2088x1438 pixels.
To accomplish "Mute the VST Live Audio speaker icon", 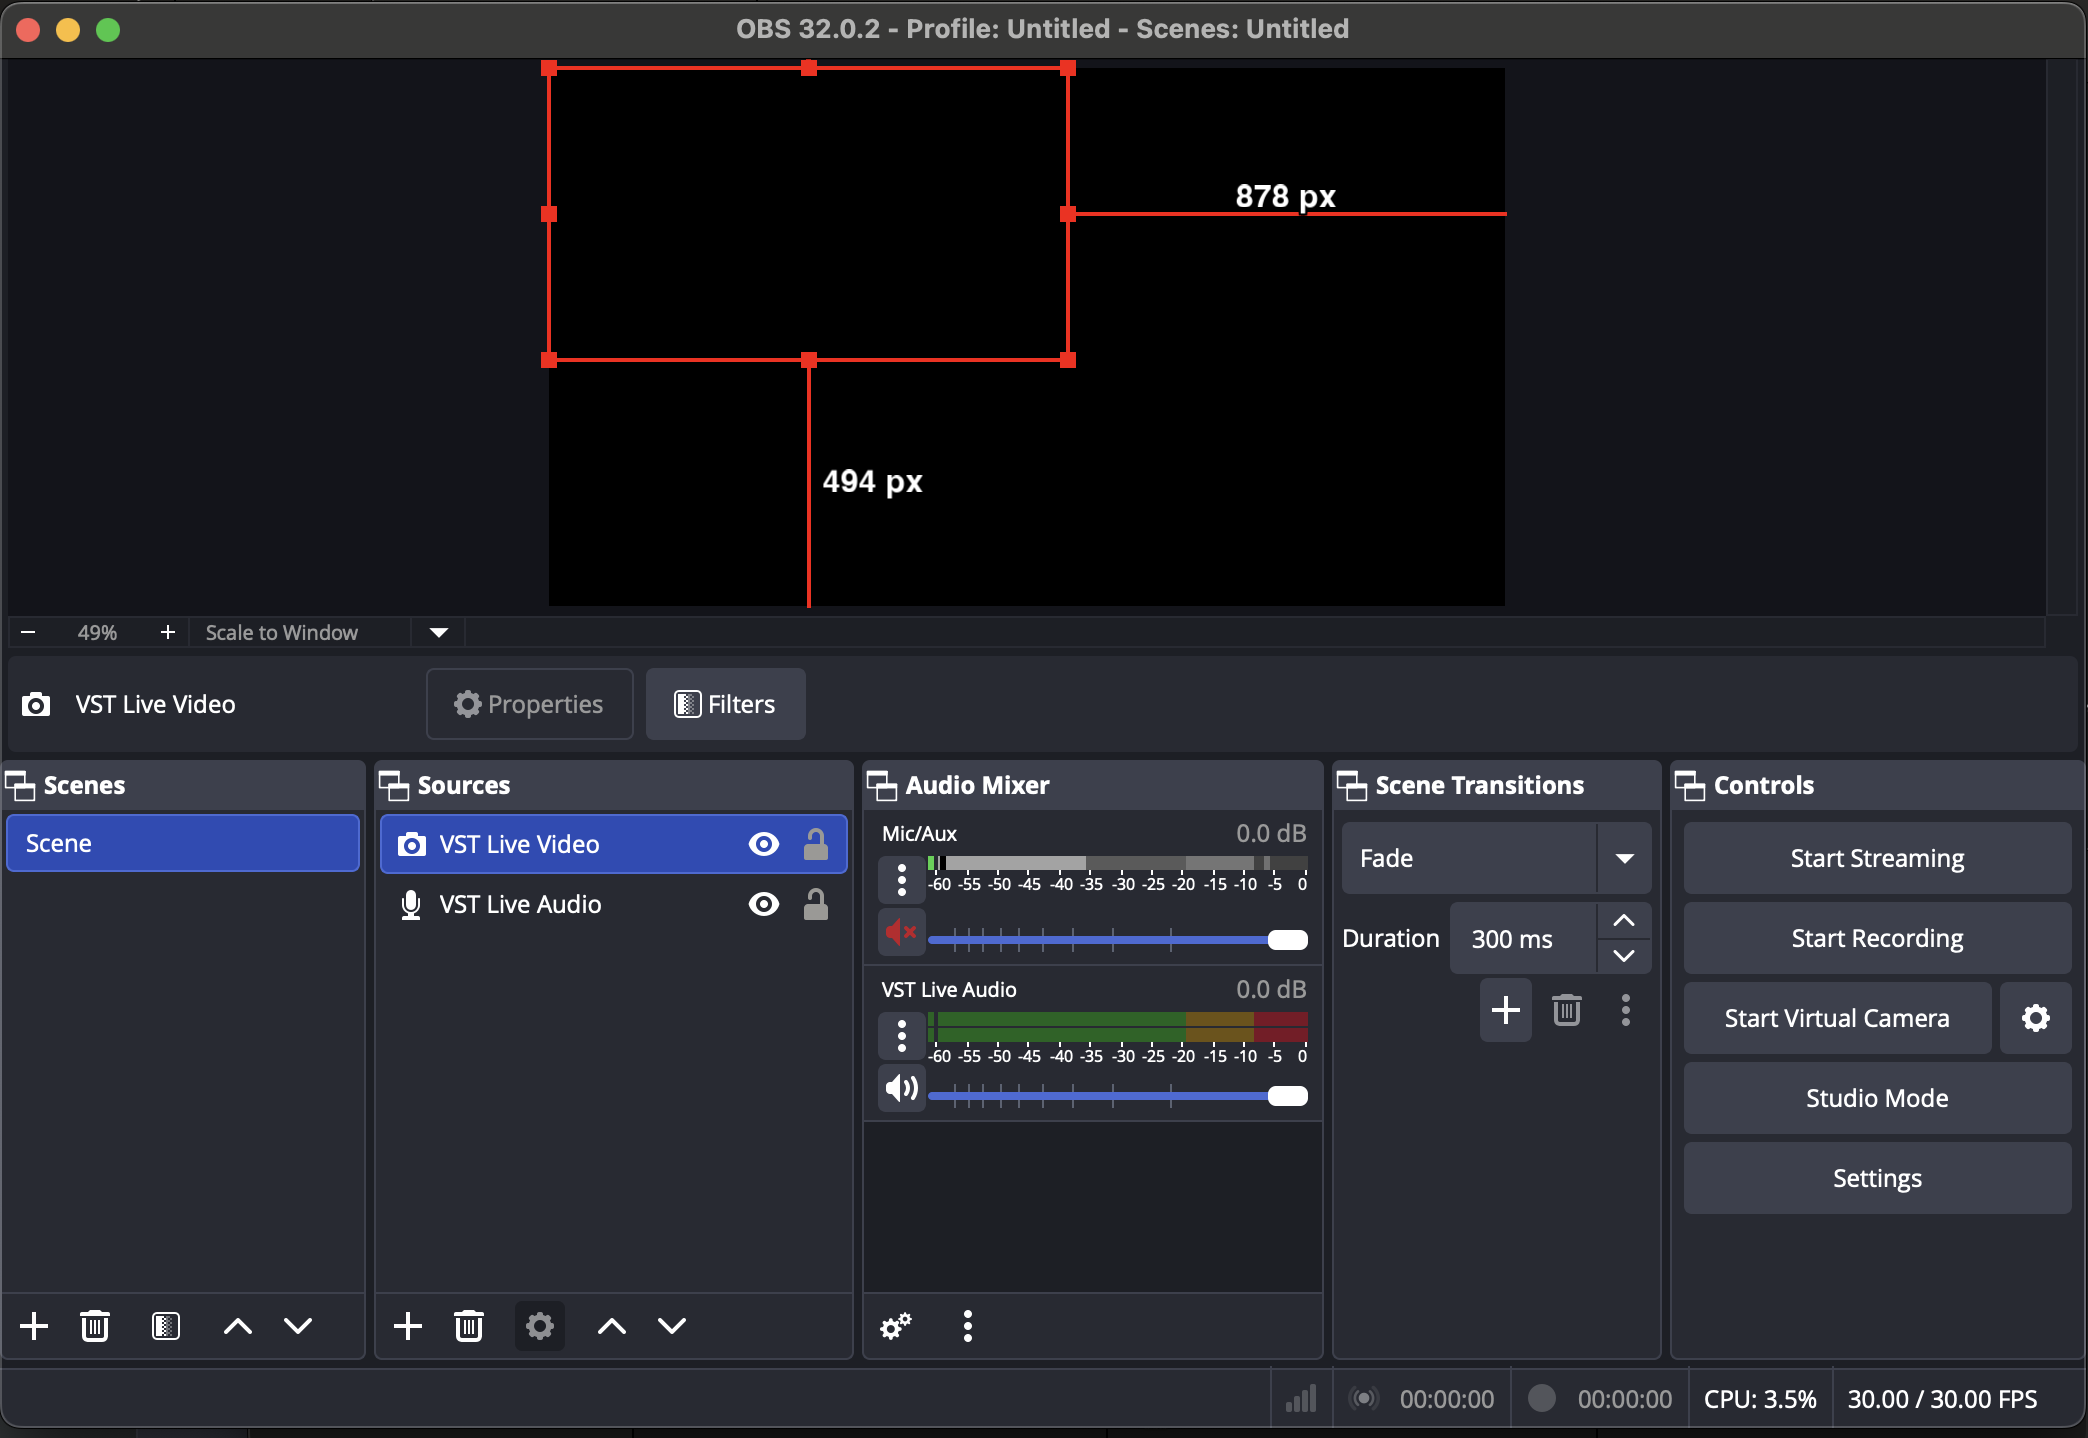I will point(901,1088).
